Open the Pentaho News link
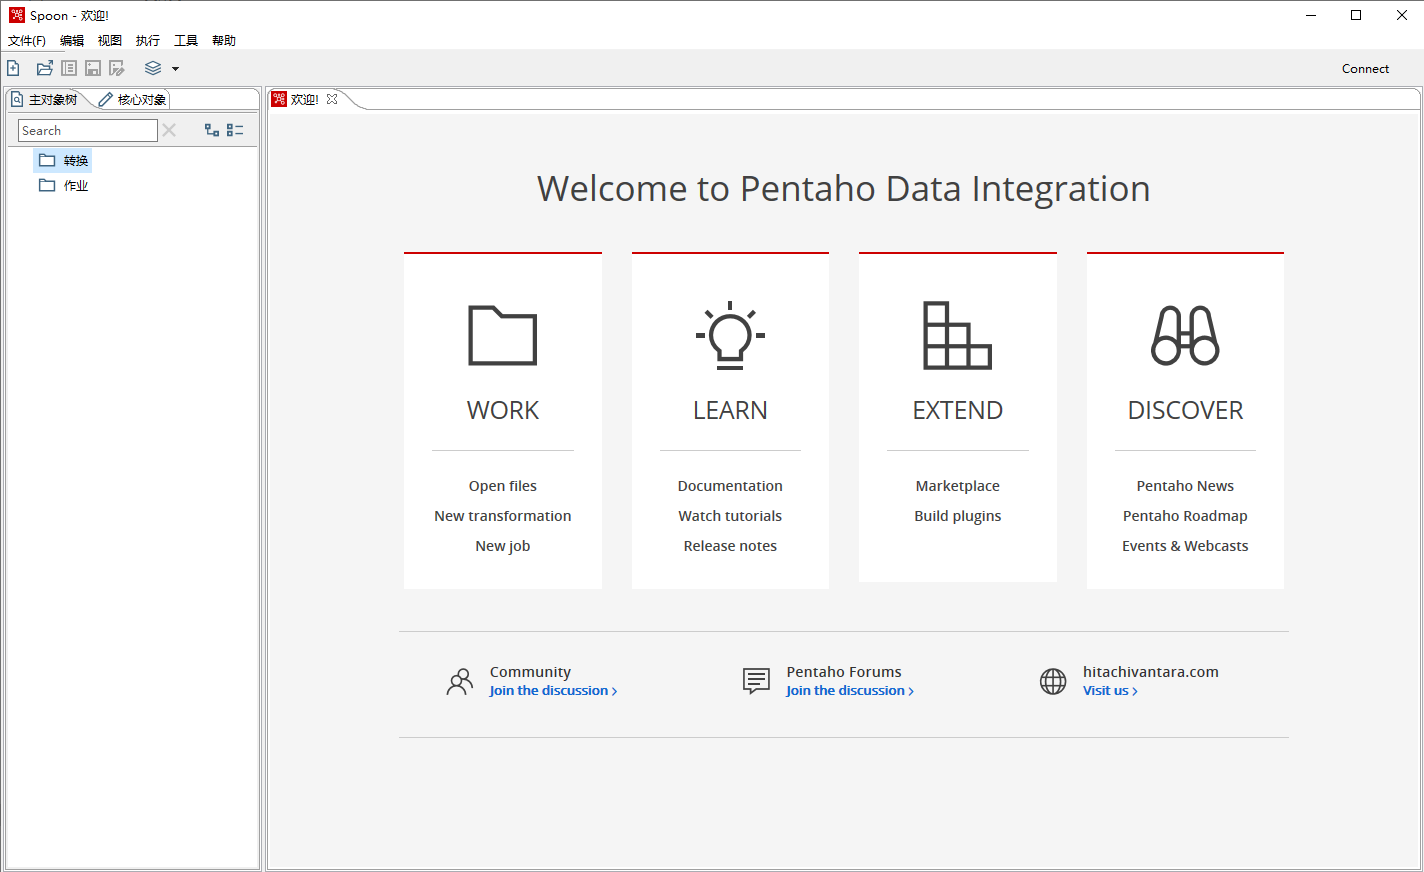1424x872 pixels. 1185,486
